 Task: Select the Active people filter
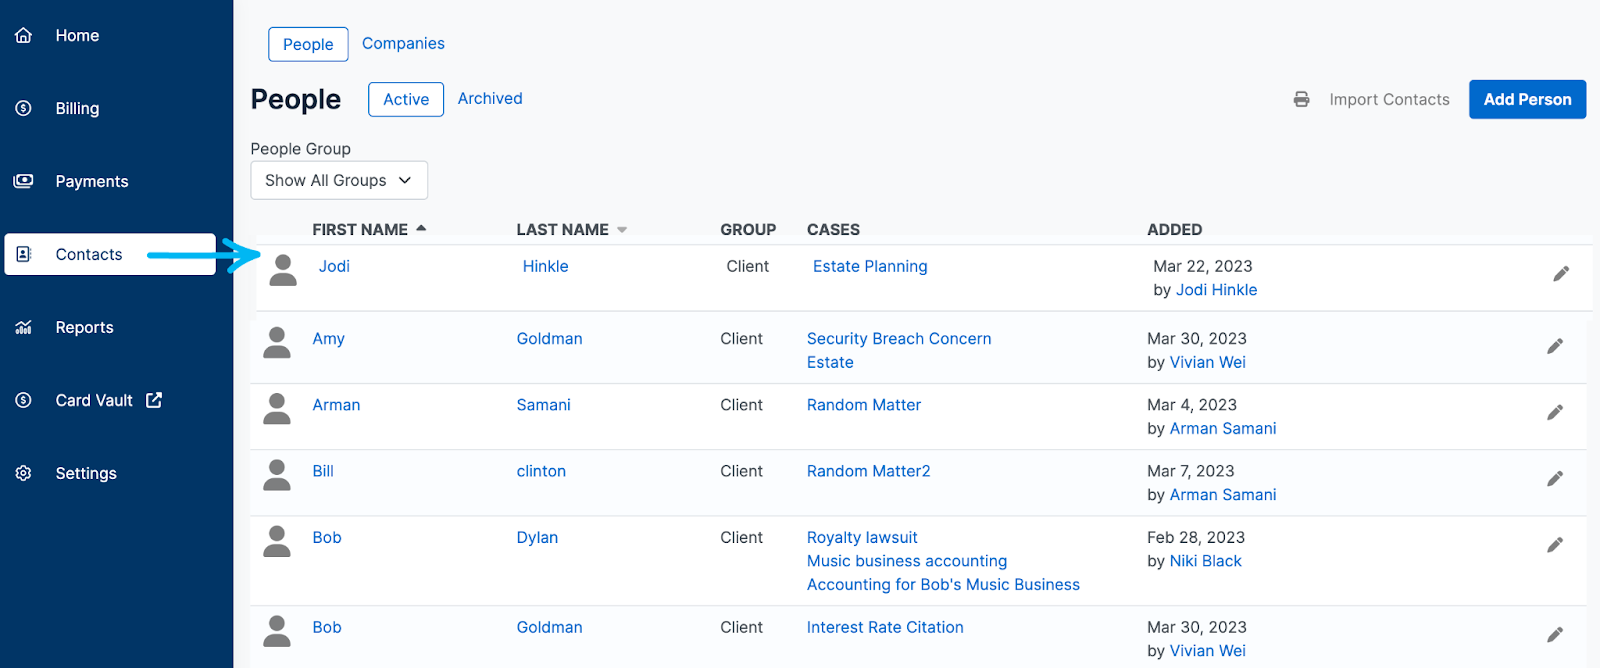pos(405,99)
